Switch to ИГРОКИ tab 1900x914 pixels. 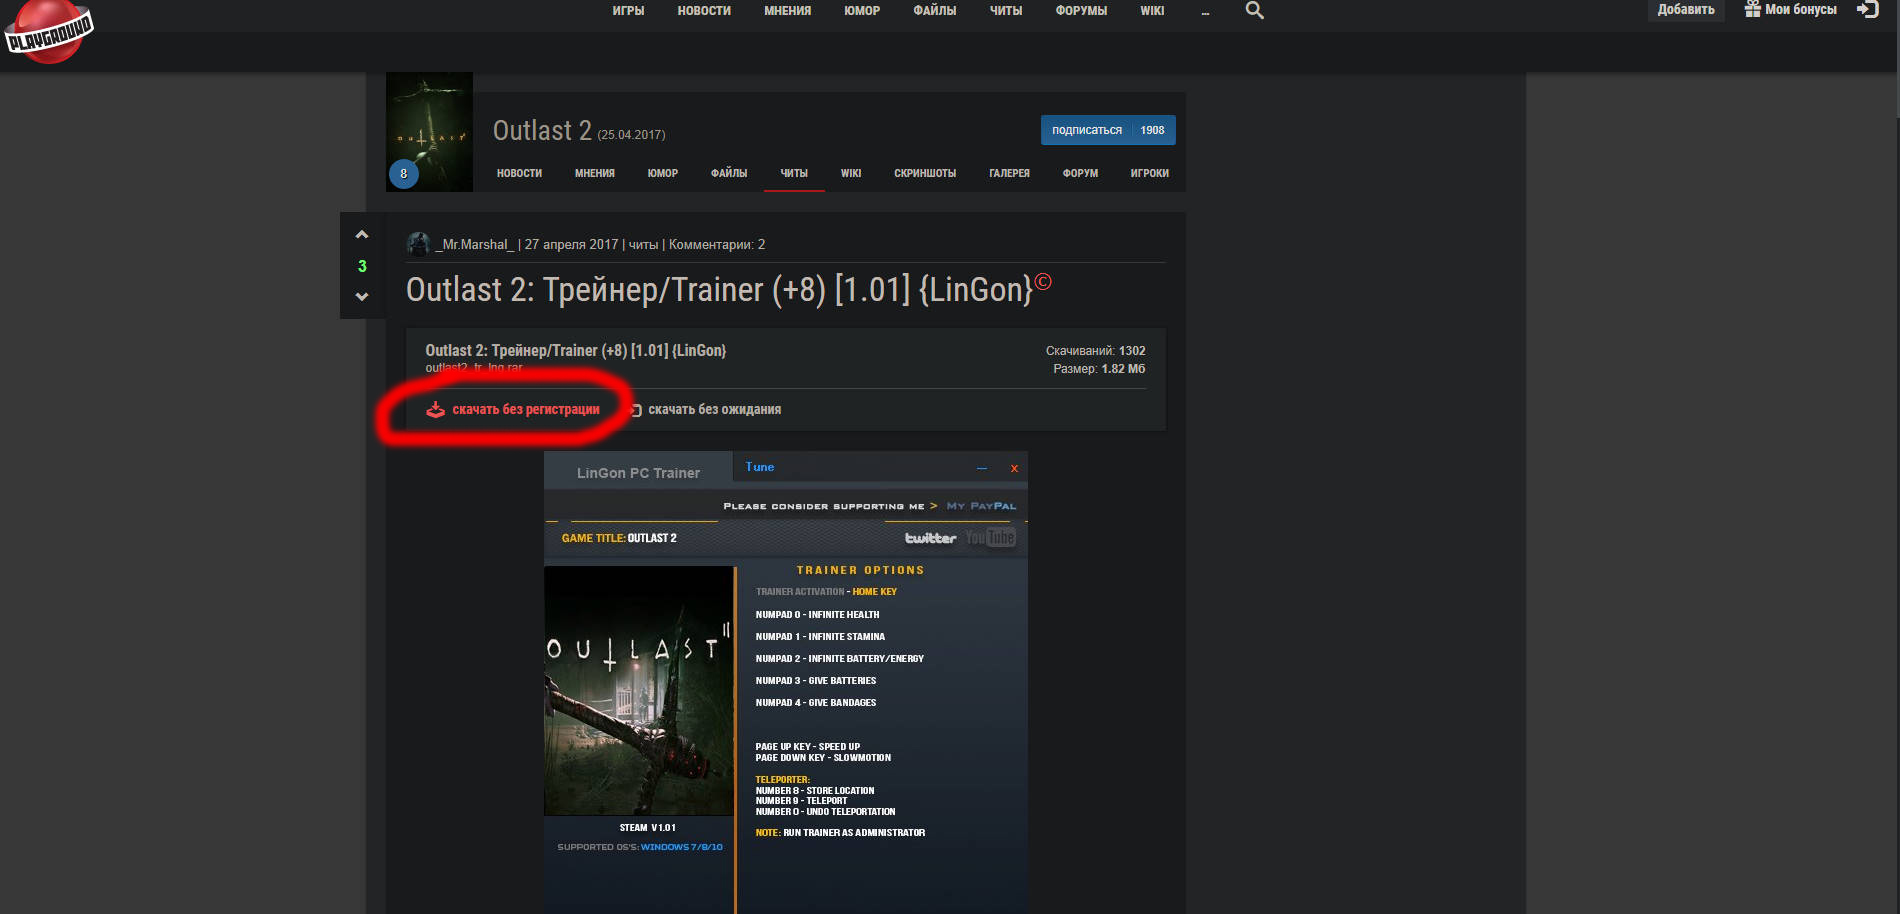pos(1149,173)
